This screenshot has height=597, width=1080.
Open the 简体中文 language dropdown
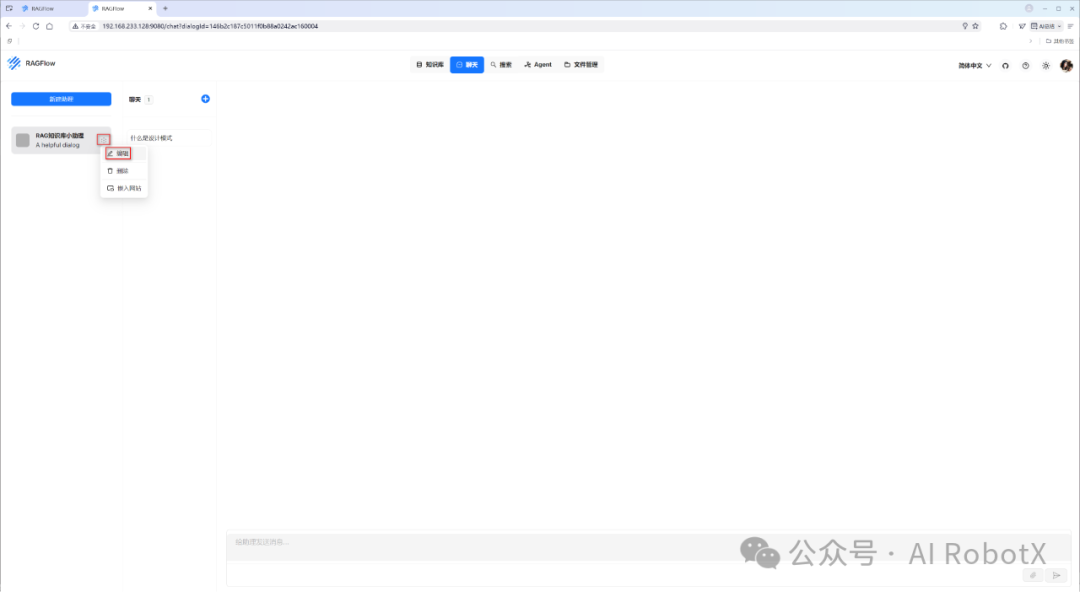[x=975, y=66]
